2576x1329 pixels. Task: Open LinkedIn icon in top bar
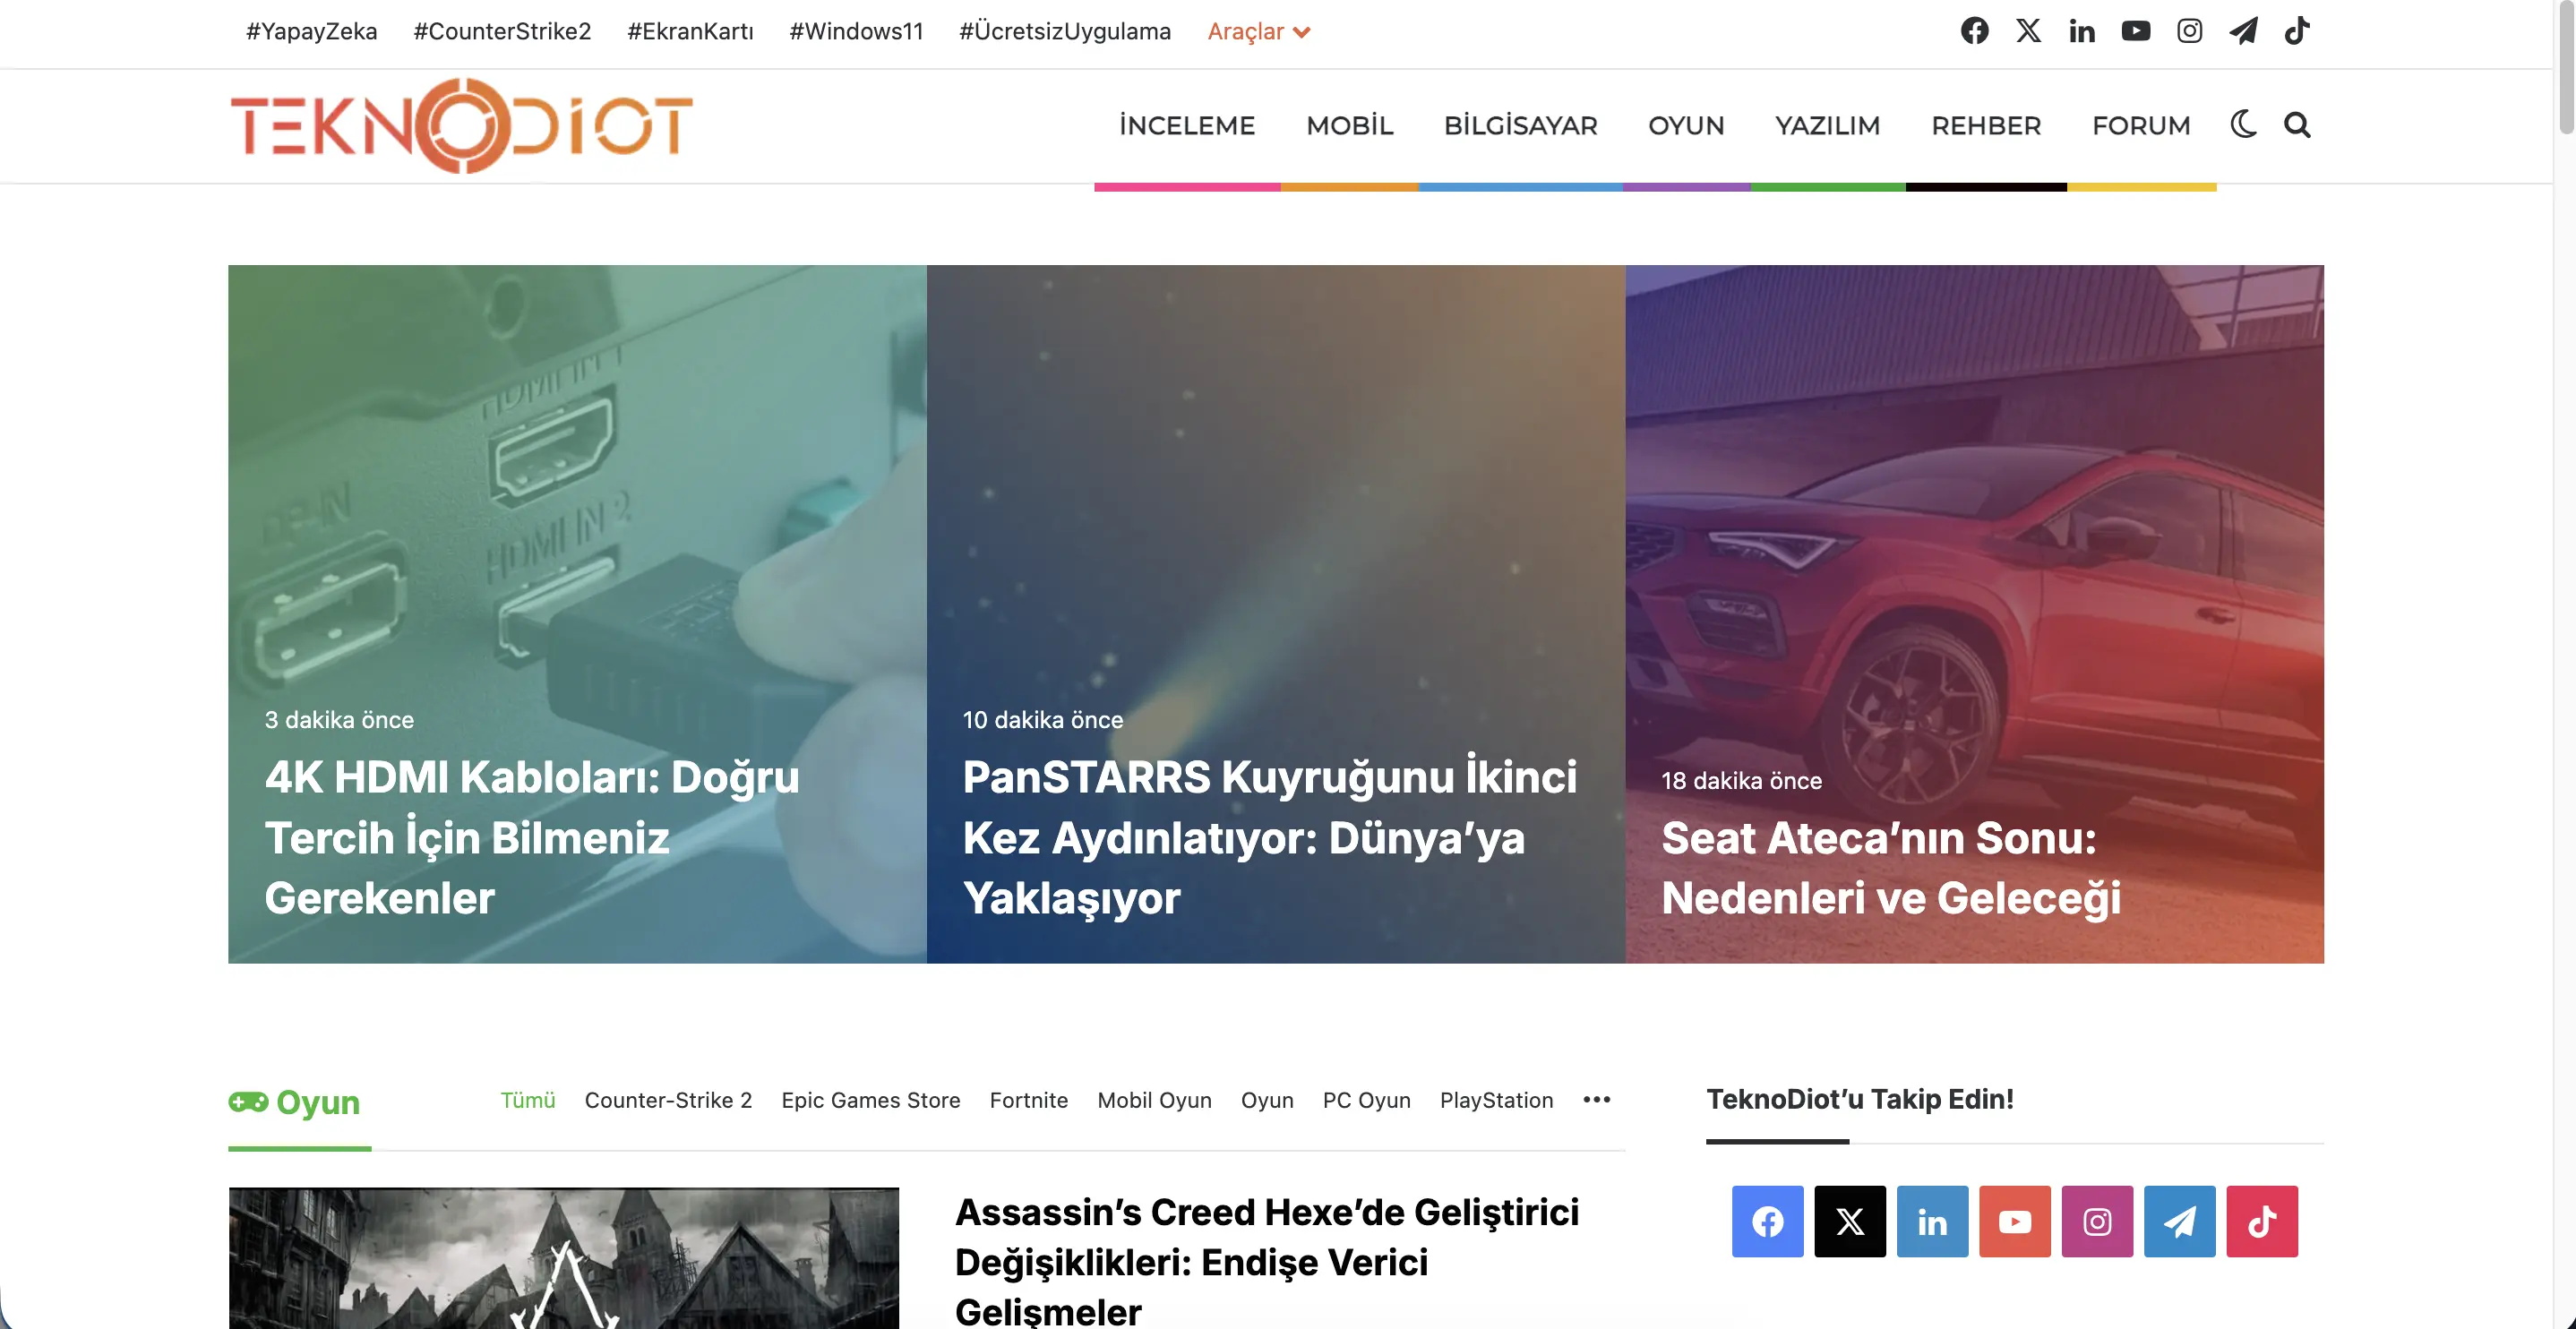pyautogui.click(x=2082, y=31)
